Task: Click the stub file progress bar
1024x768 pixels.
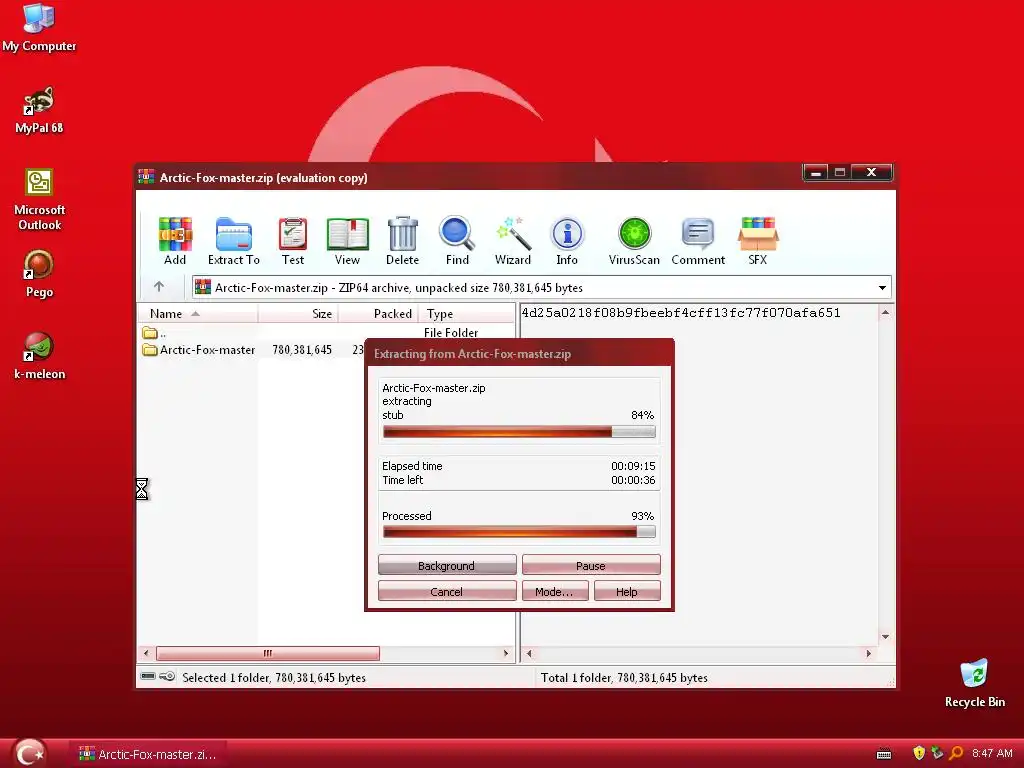Action: point(519,432)
